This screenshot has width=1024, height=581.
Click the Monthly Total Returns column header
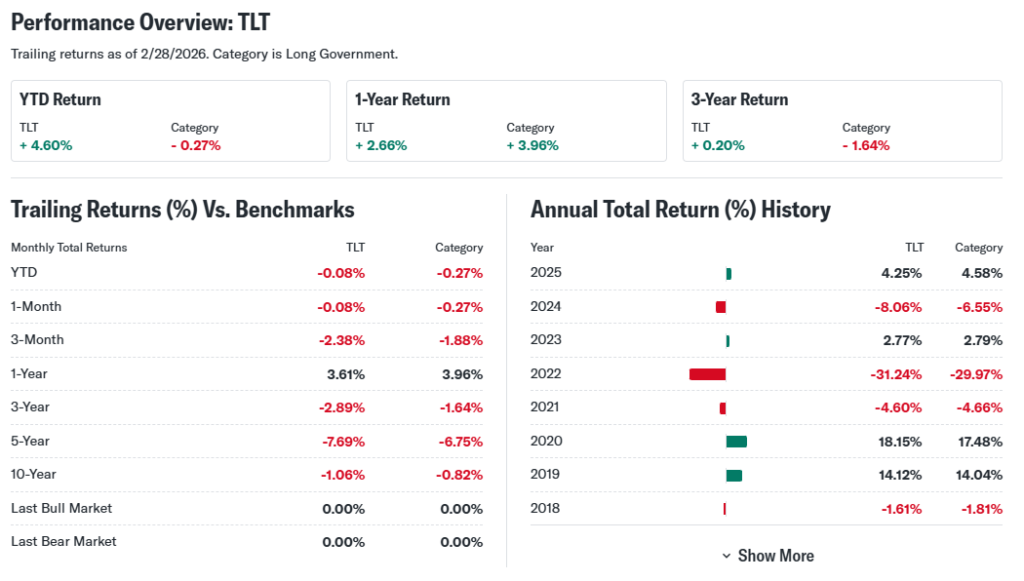(69, 247)
